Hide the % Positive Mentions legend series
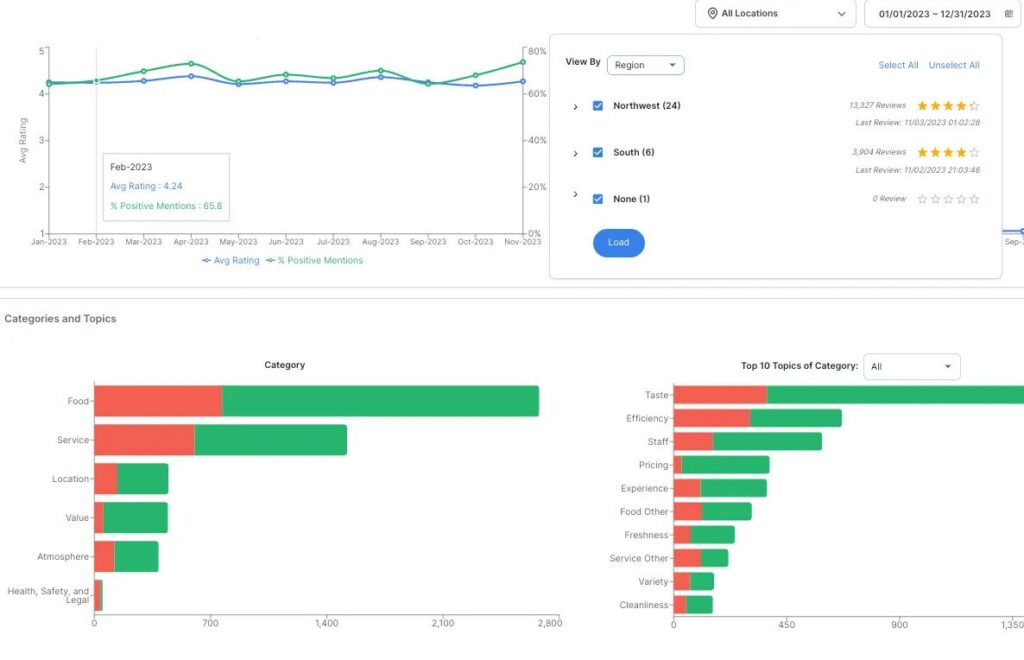The image size is (1024, 660). click(314, 260)
